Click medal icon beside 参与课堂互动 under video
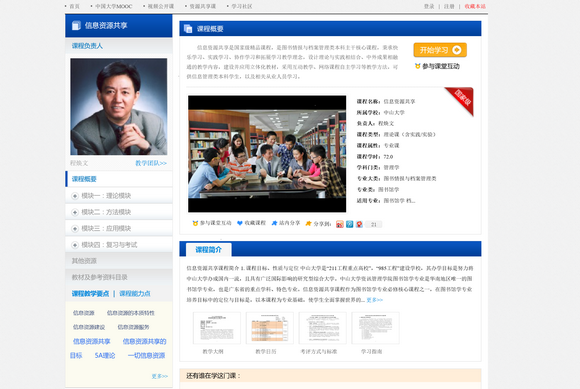580x389 pixels. (195, 223)
